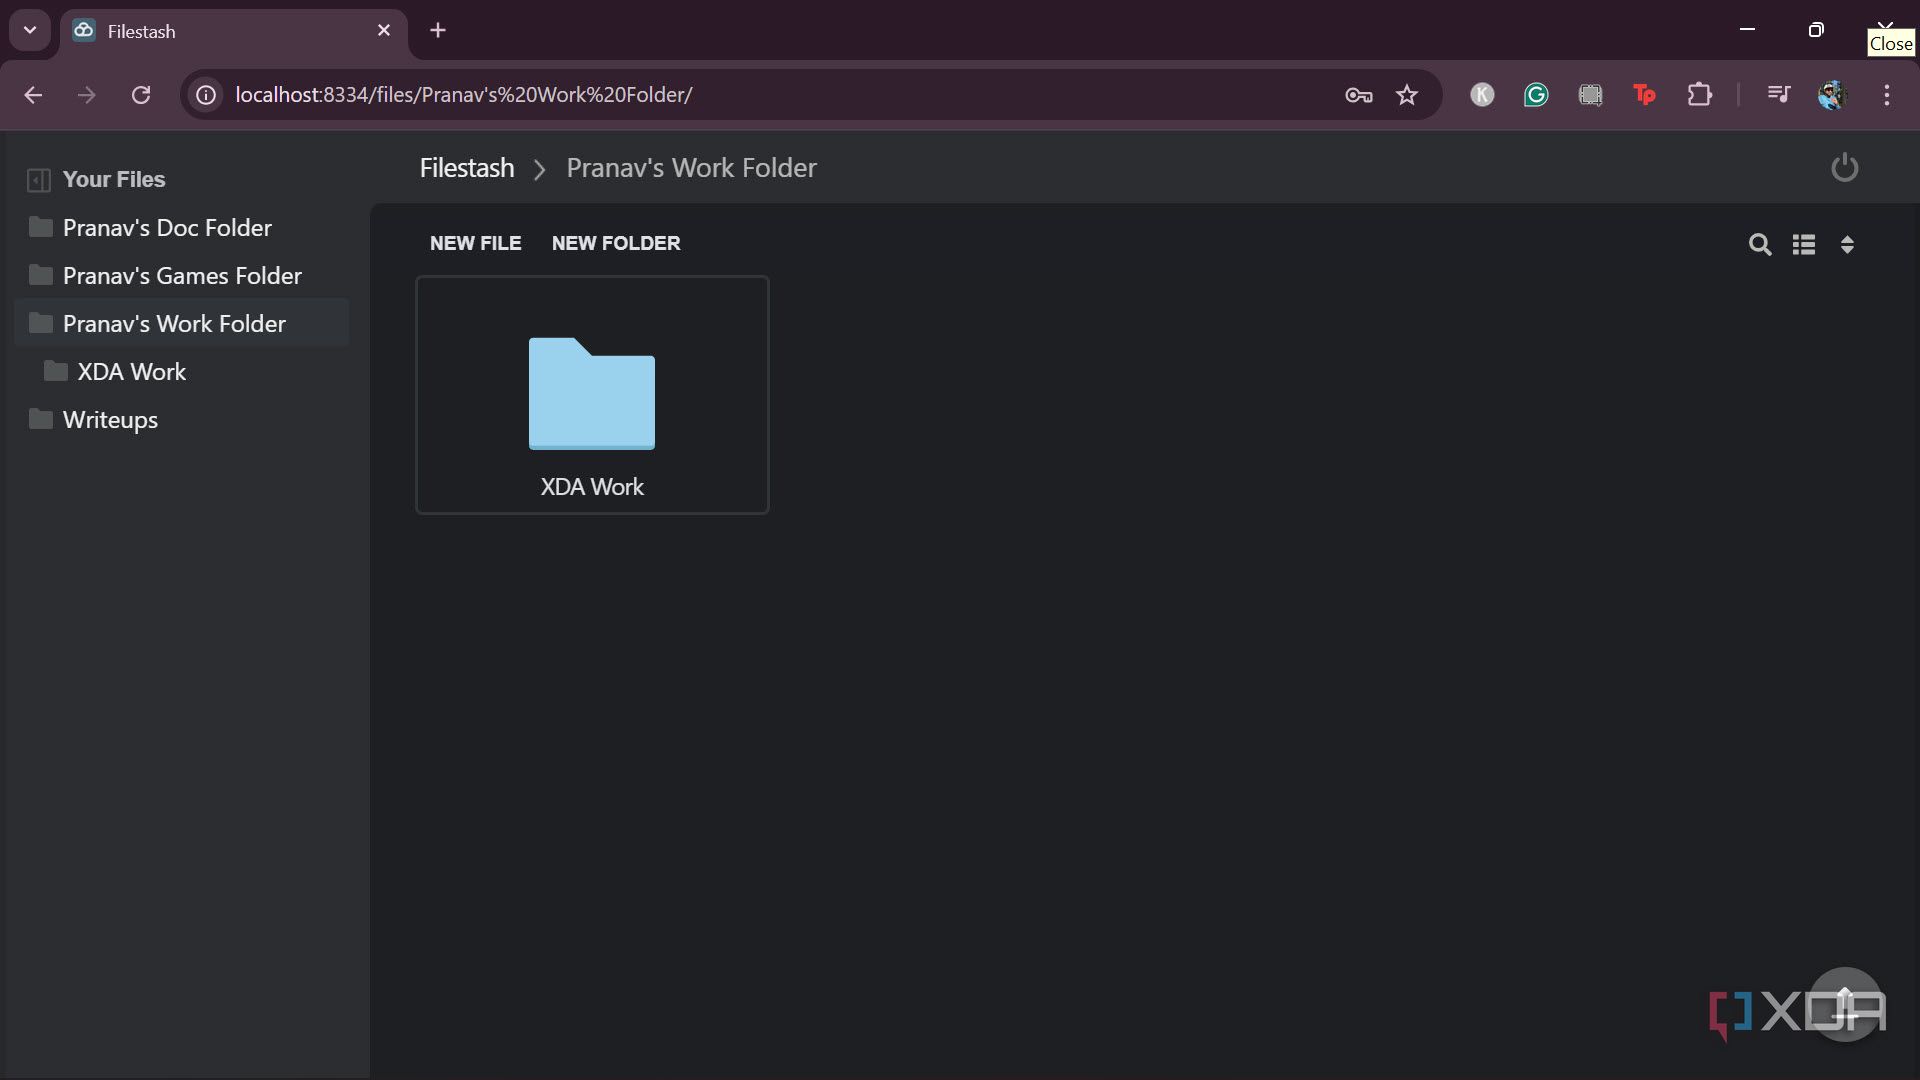The image size is (1920, 1080).
Task: Open Pranav's Doc Folder in sidebar
Action: pos(182,228)
